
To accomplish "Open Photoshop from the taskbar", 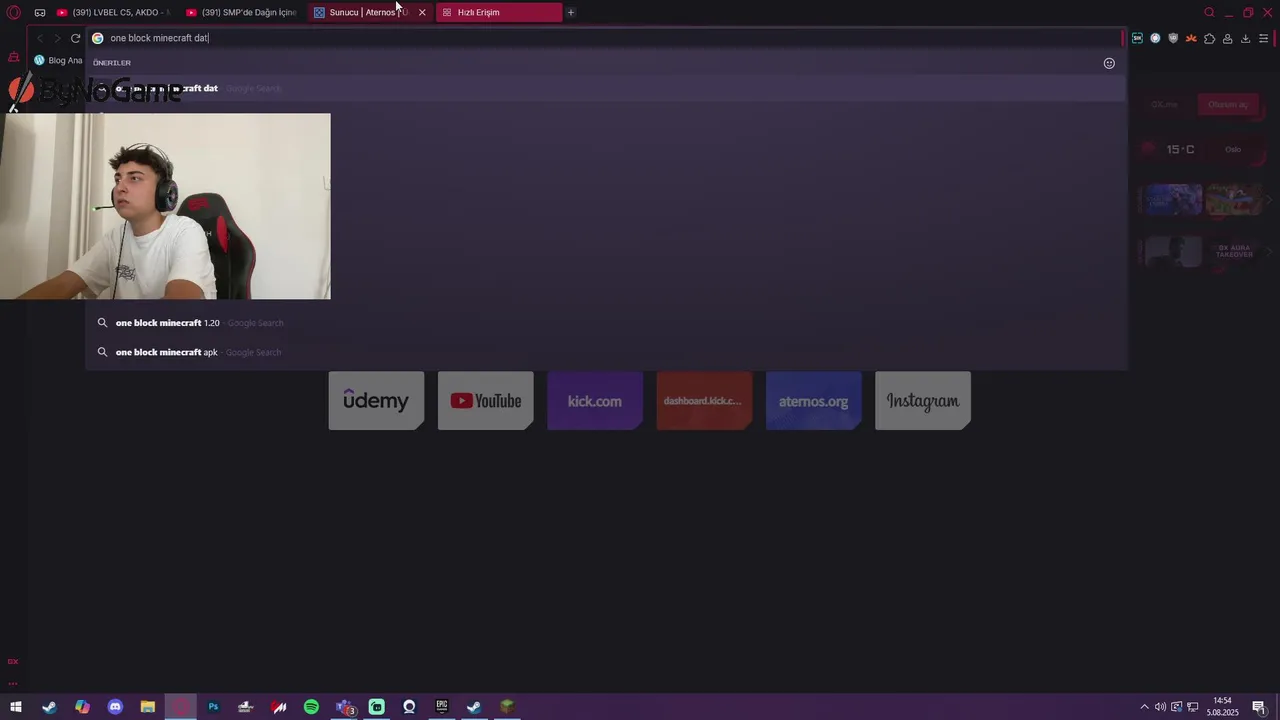I will point(213,707).
